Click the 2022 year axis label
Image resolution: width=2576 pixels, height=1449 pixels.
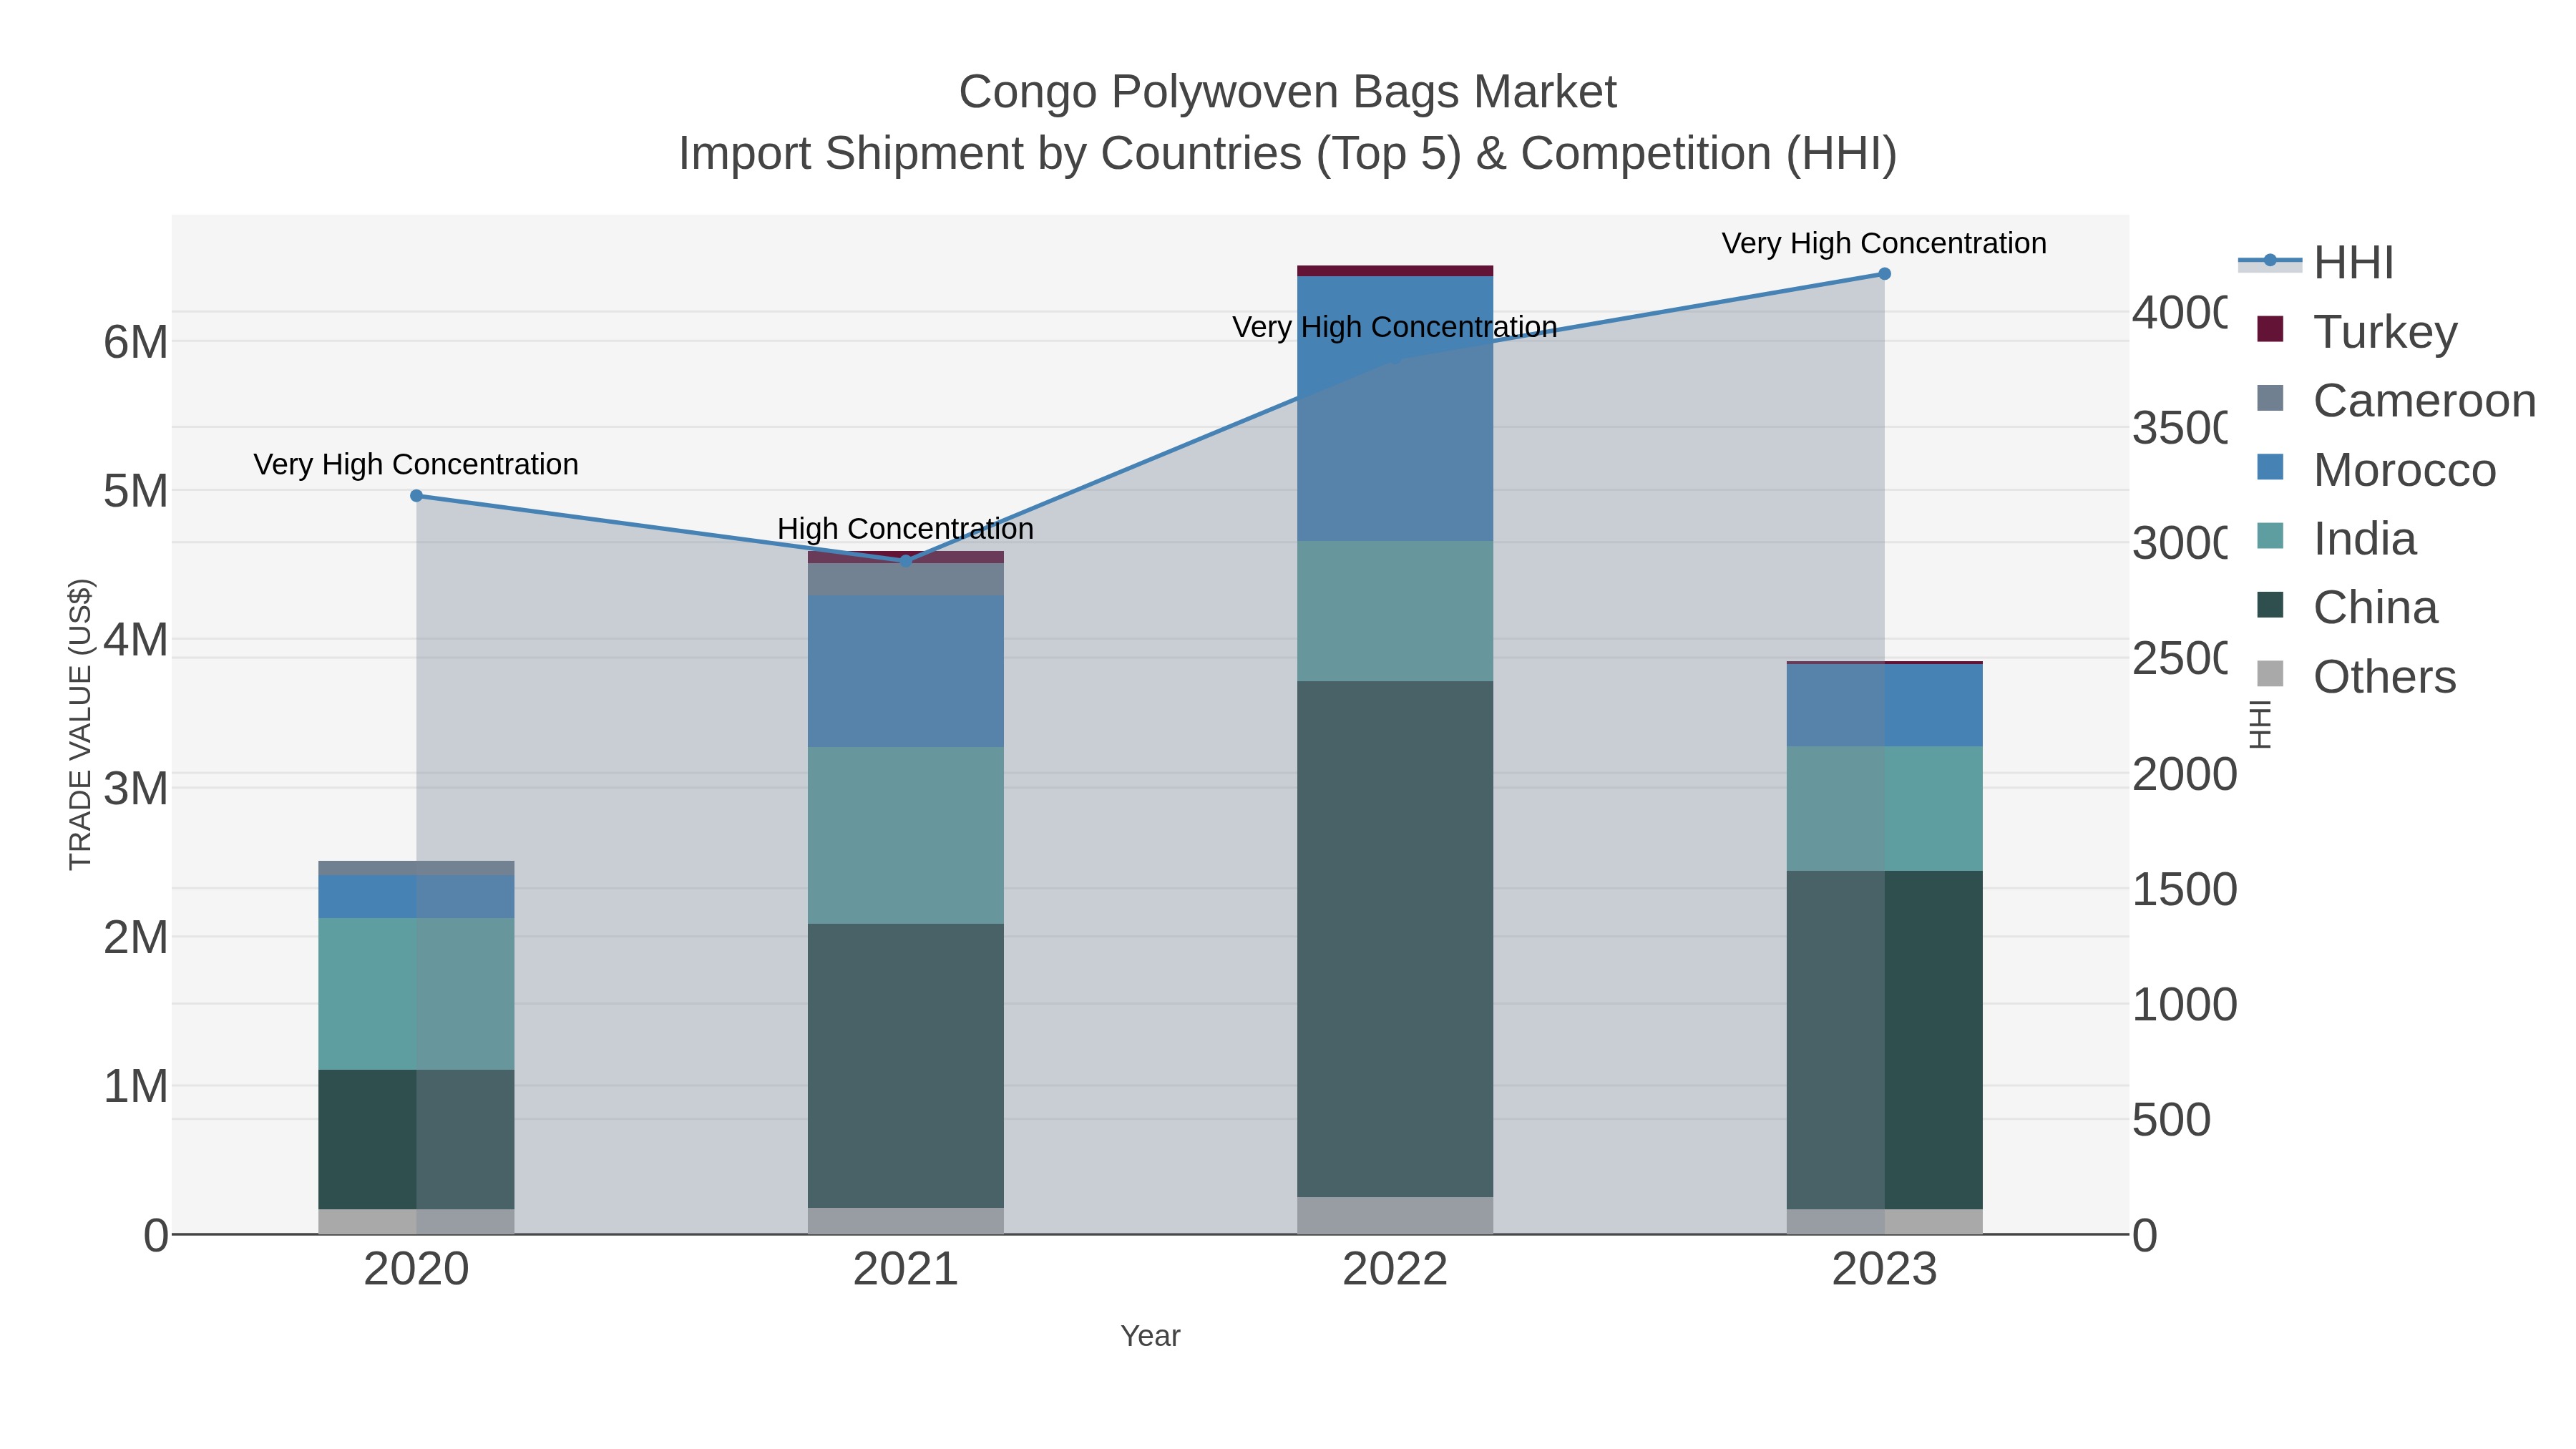coord(1395,1270)
